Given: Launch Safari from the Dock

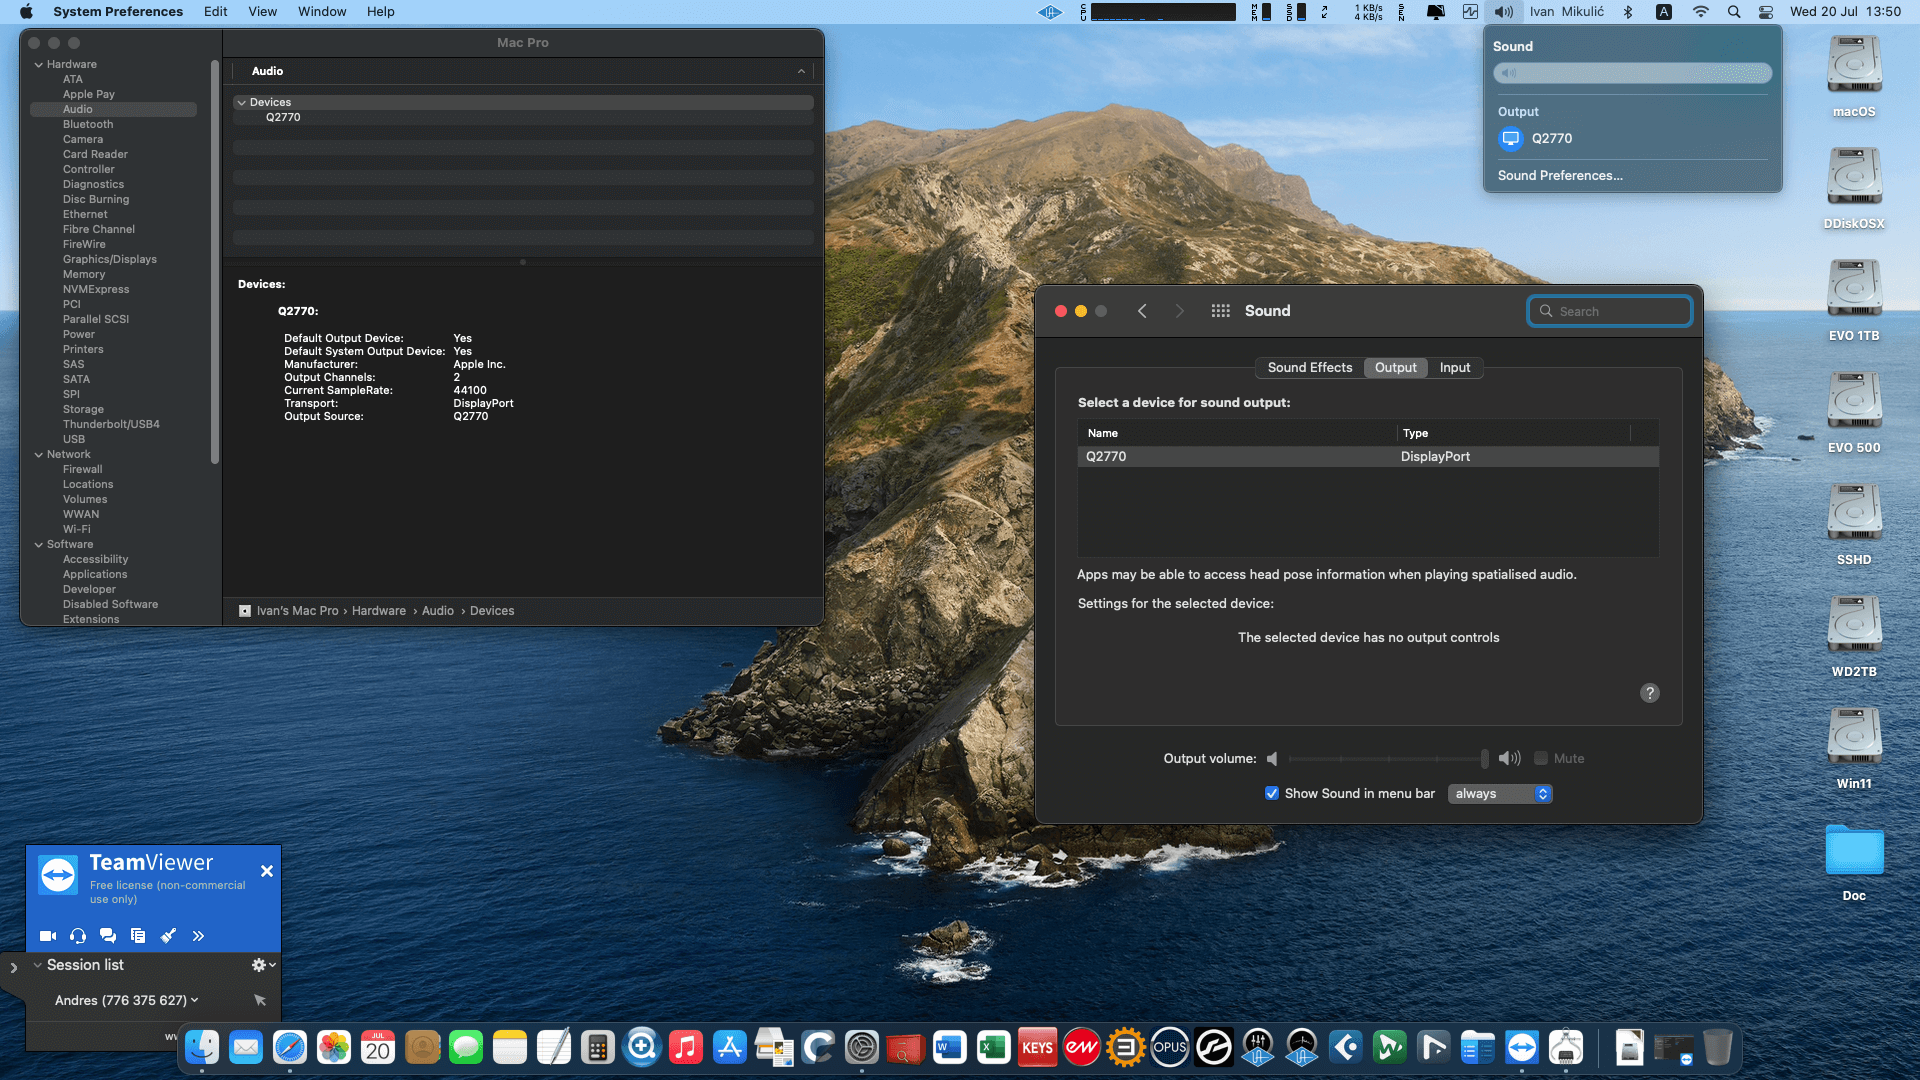Looking at the screenshot, I should pos(290,1047).
